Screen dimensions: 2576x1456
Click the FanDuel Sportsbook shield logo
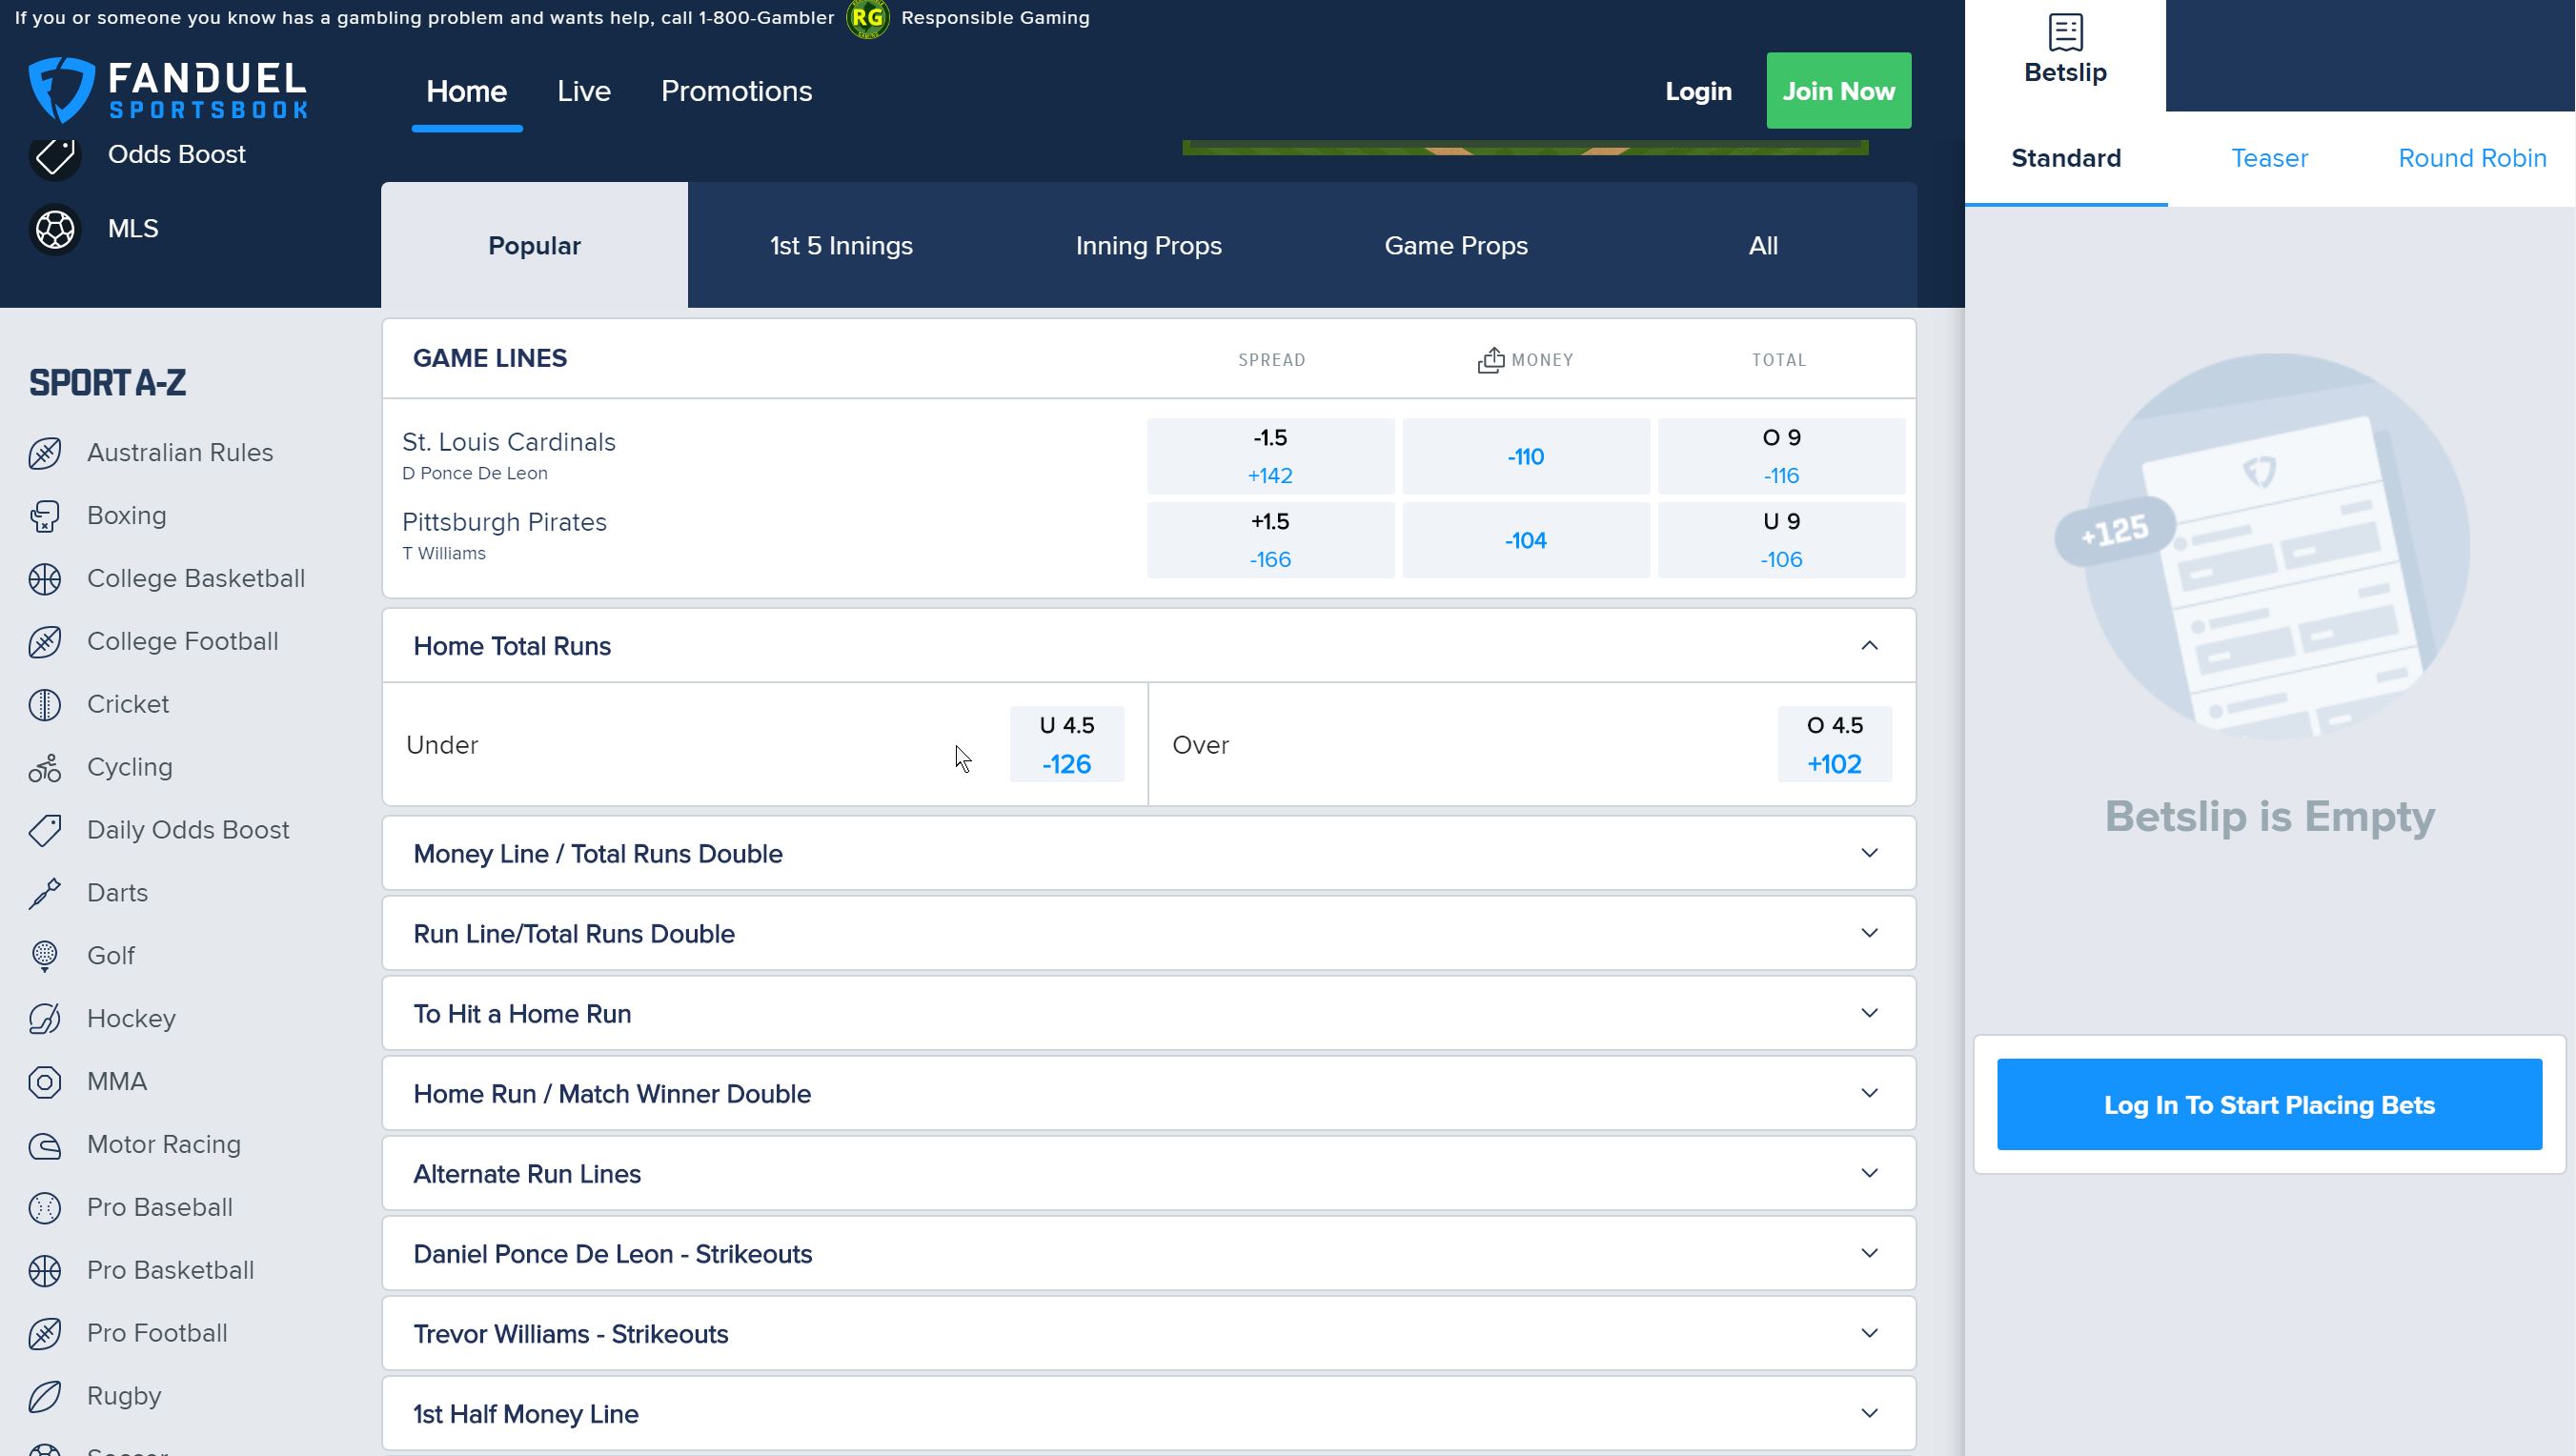pos(62,90)
